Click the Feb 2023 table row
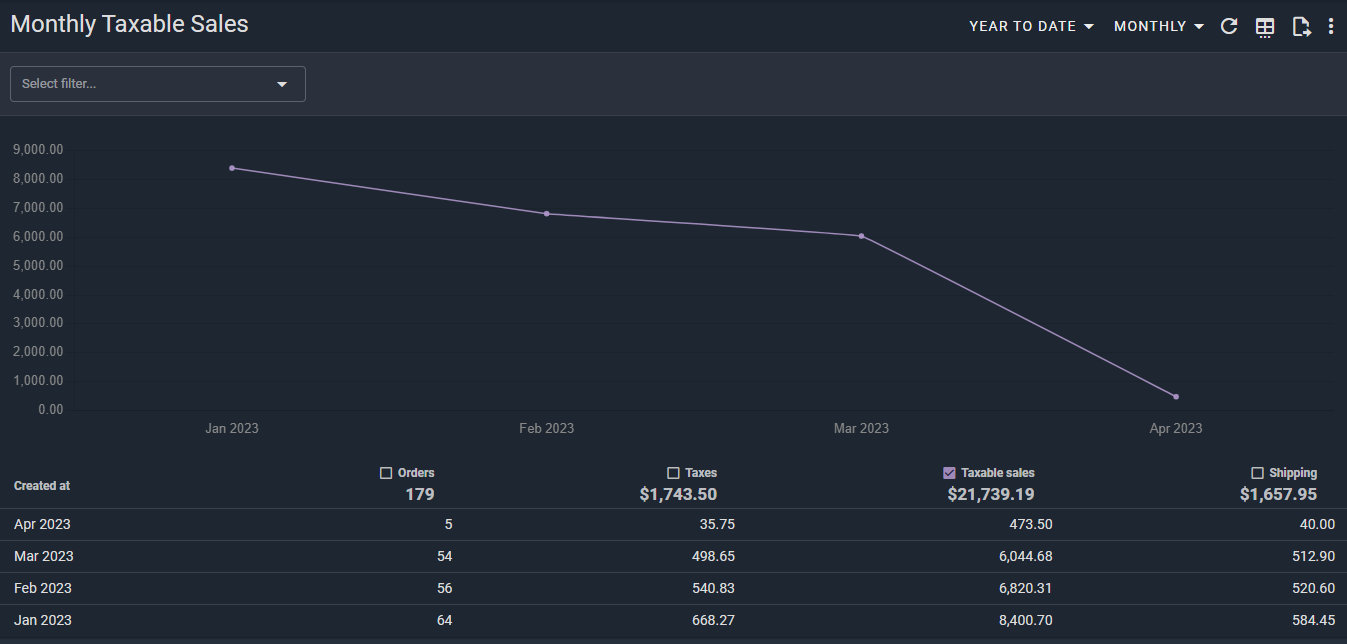The width and height of the screenshot is (1347, 644). click(x=42, y=588)
